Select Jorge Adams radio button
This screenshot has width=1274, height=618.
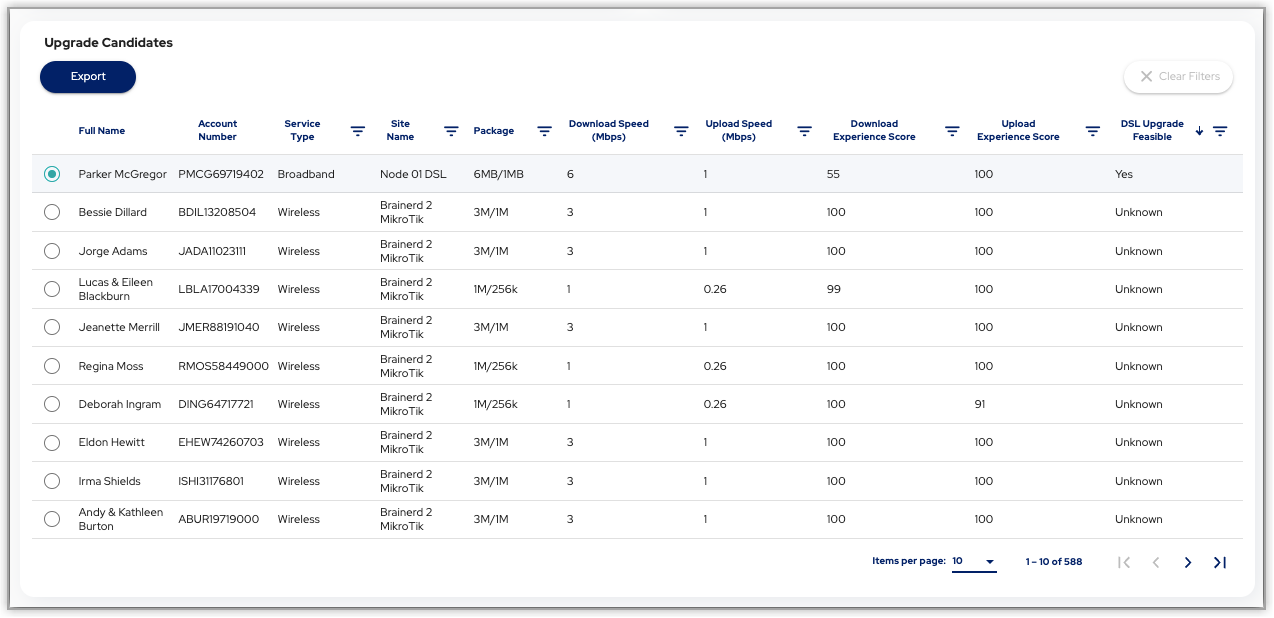pos(52,251)
